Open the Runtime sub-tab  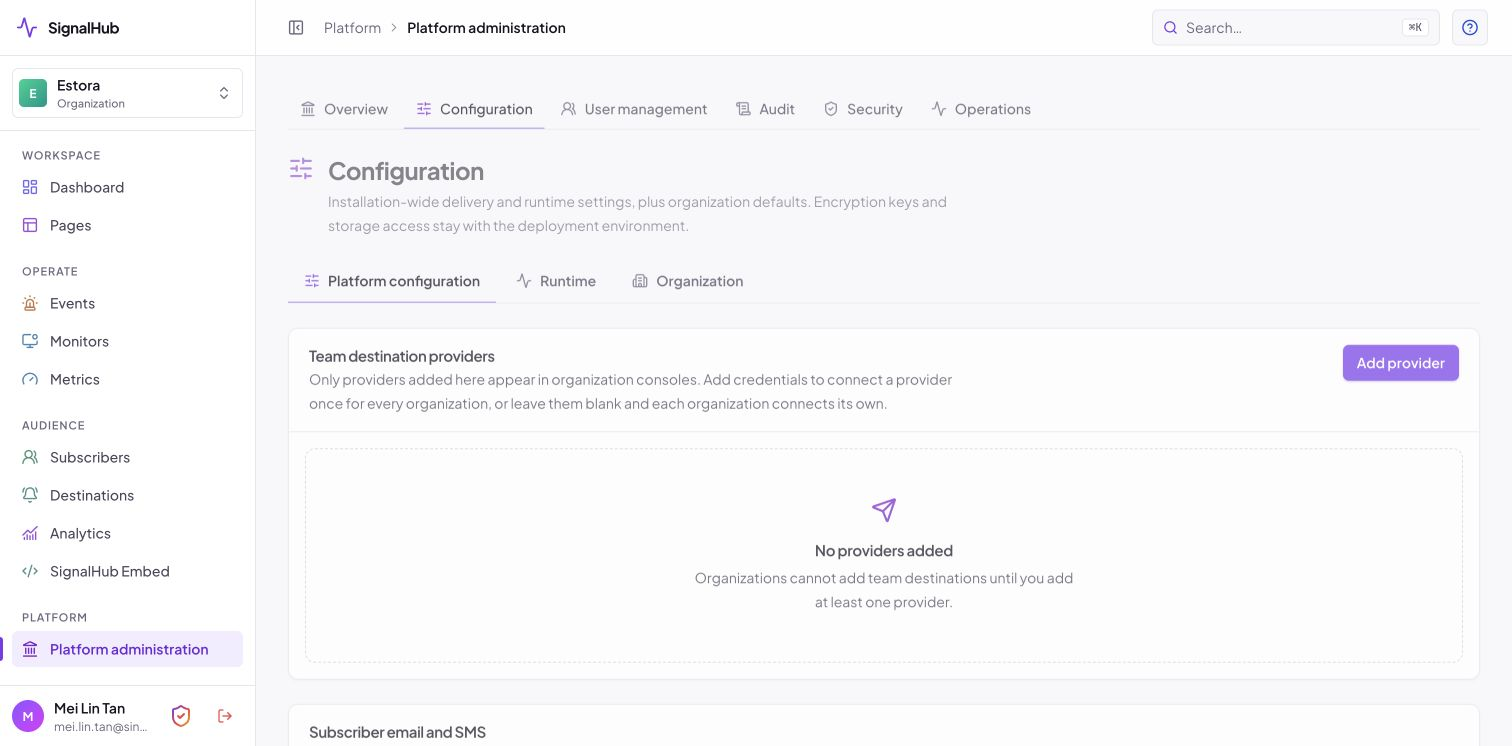(556, 281)
